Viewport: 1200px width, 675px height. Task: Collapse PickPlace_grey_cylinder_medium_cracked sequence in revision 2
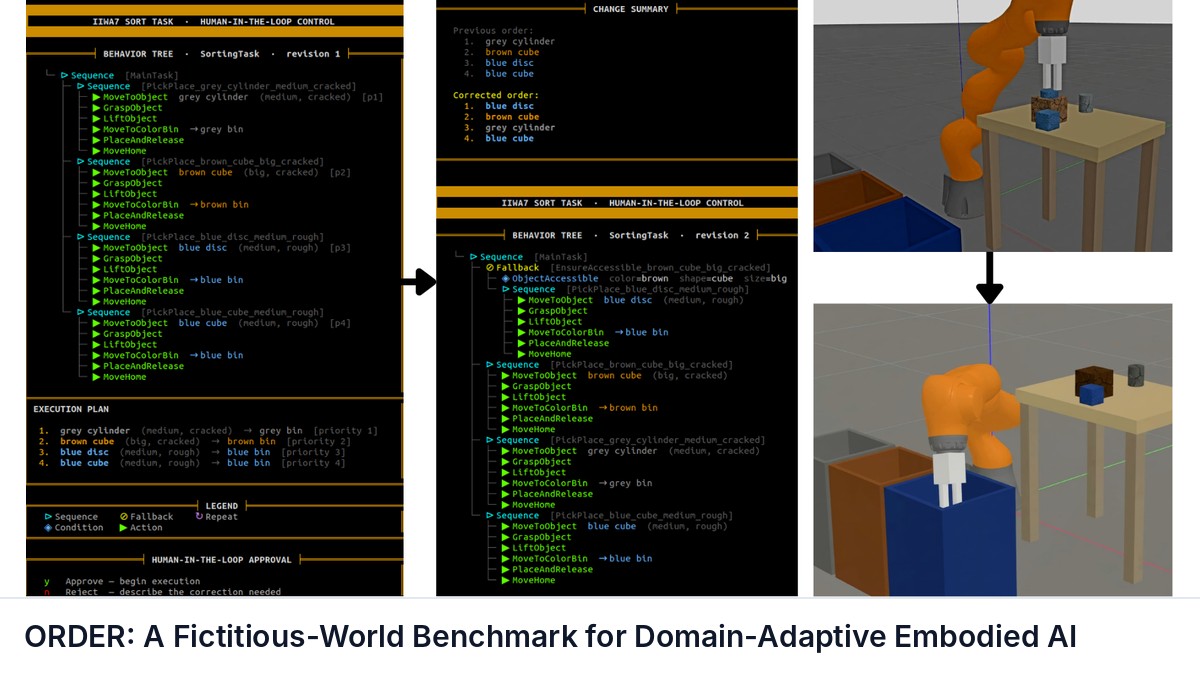point(489,440)
